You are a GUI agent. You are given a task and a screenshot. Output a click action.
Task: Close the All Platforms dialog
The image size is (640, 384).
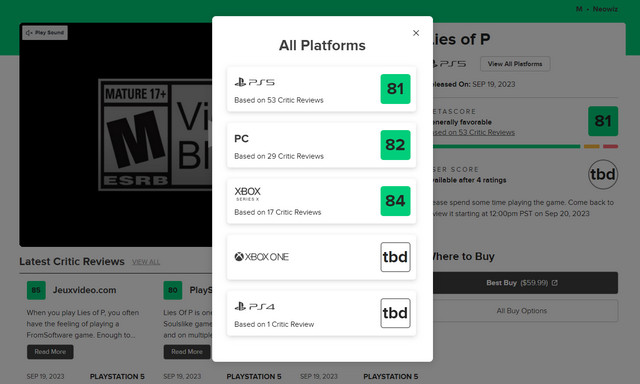pyautogui.click(x=416, y=33)
